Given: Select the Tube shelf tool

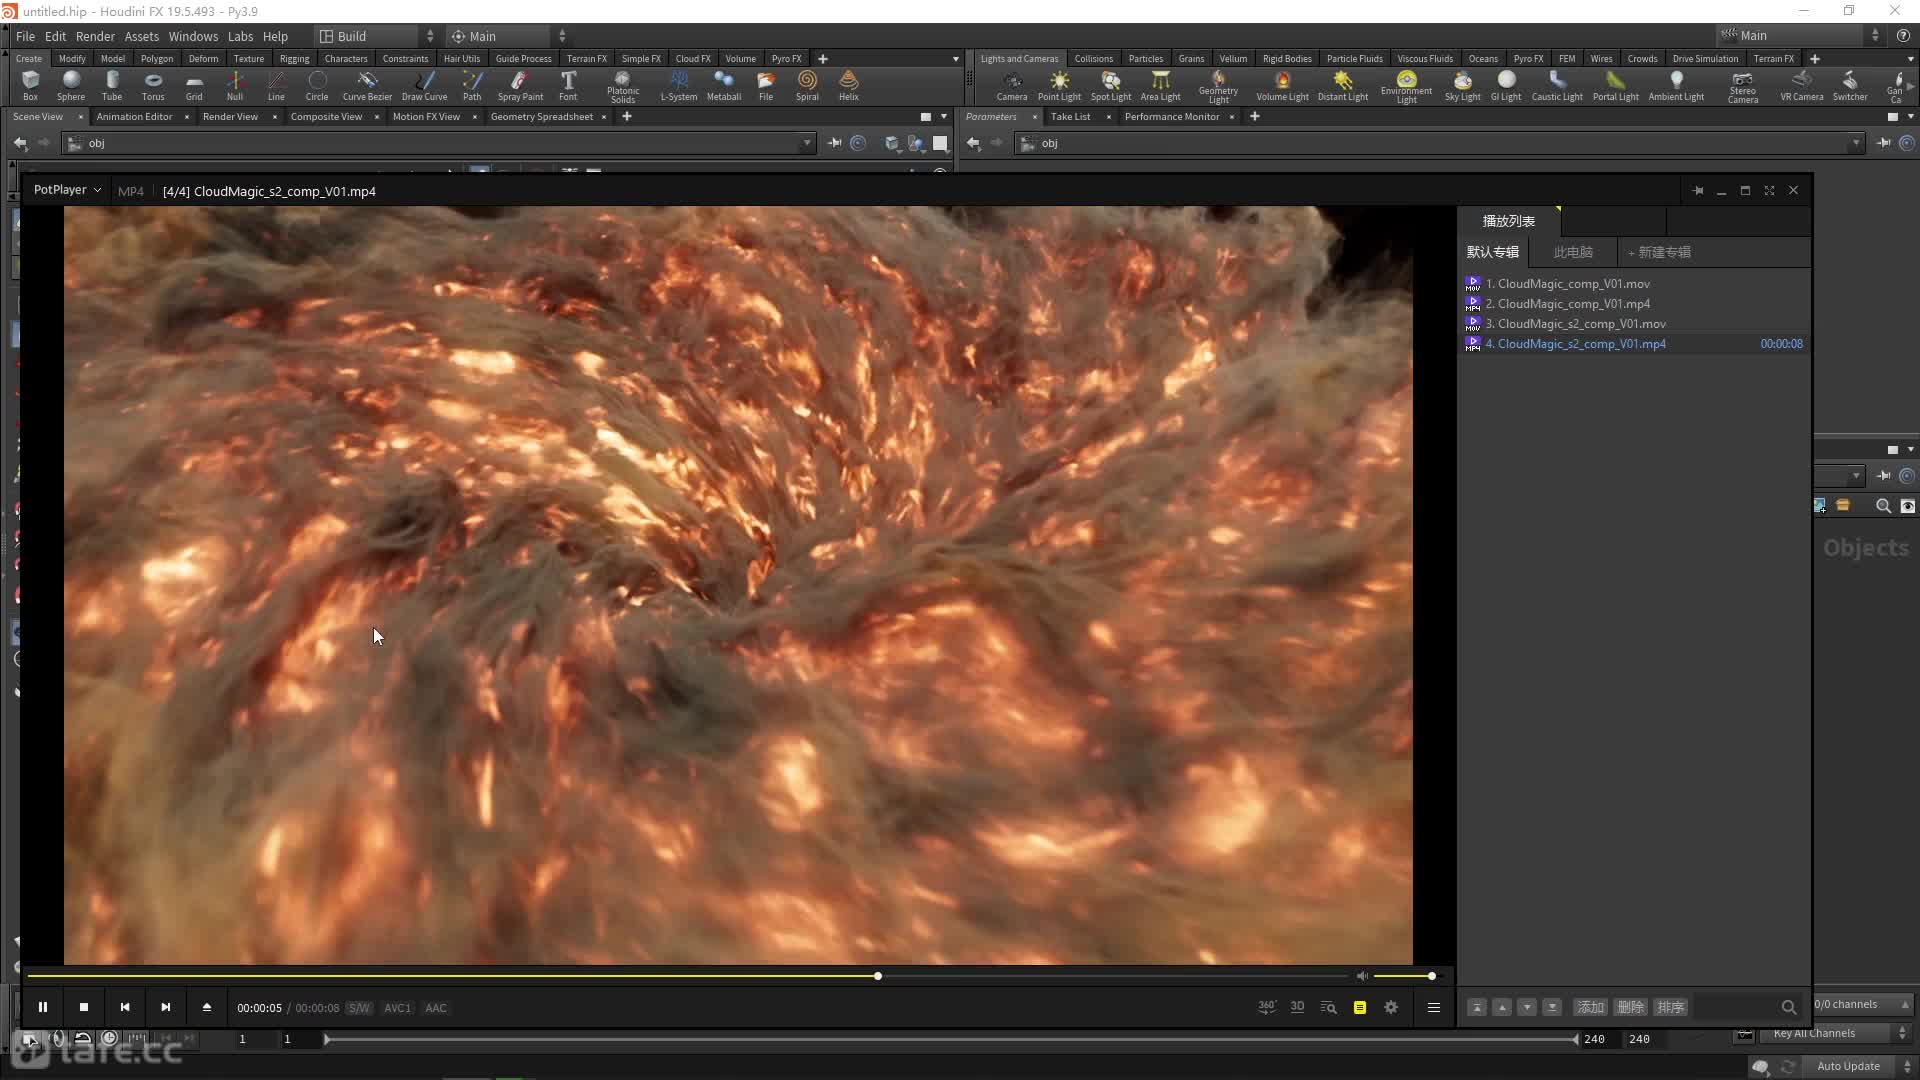Looking at the screenshot, I should coord(112,86).
